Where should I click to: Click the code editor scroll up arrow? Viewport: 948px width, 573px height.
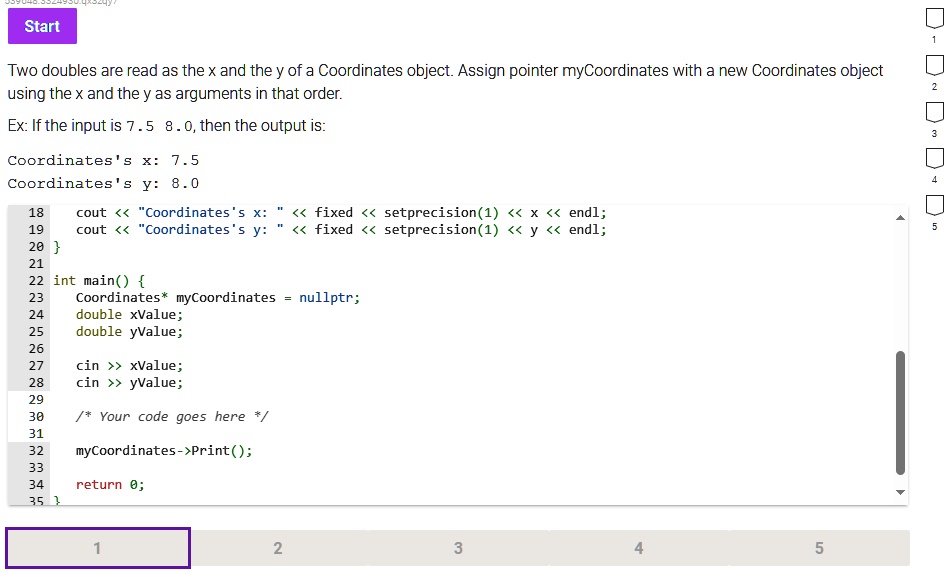pos(900,218)
